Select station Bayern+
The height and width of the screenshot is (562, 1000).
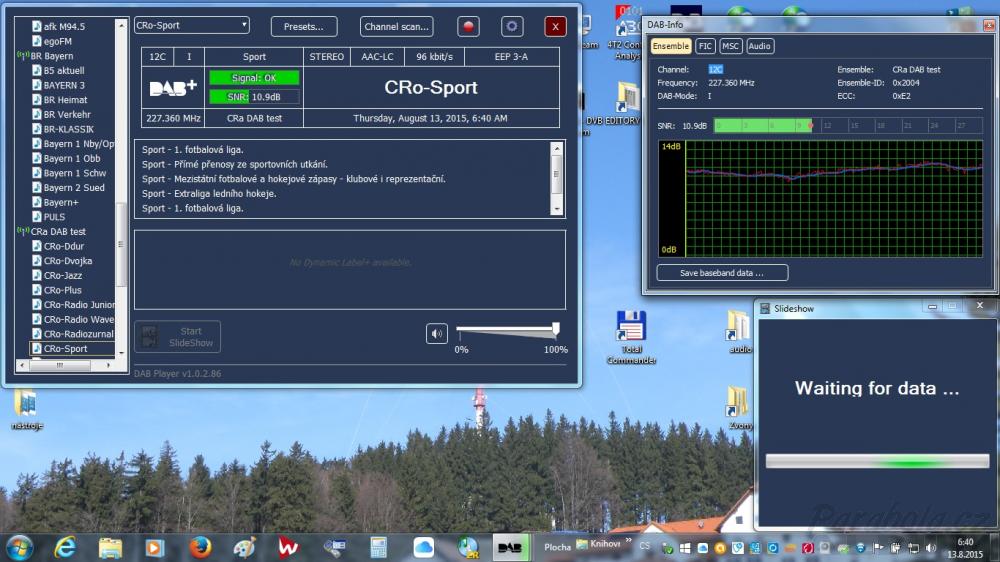[61, 202]
